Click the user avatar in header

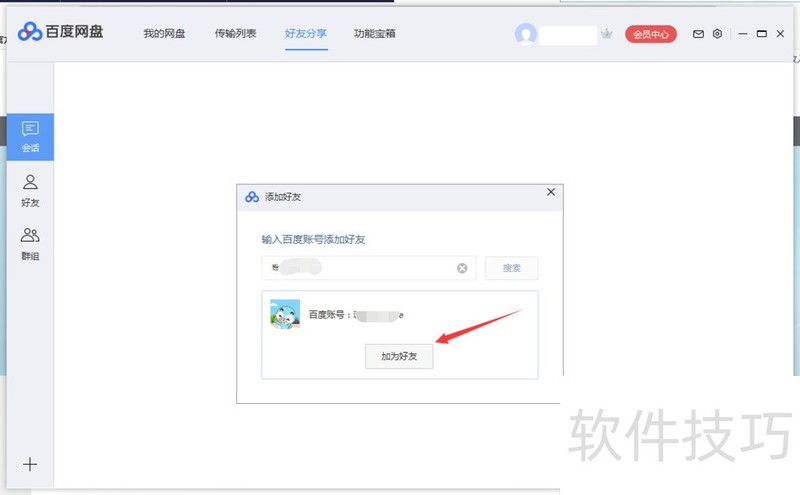tap(526, 34)
